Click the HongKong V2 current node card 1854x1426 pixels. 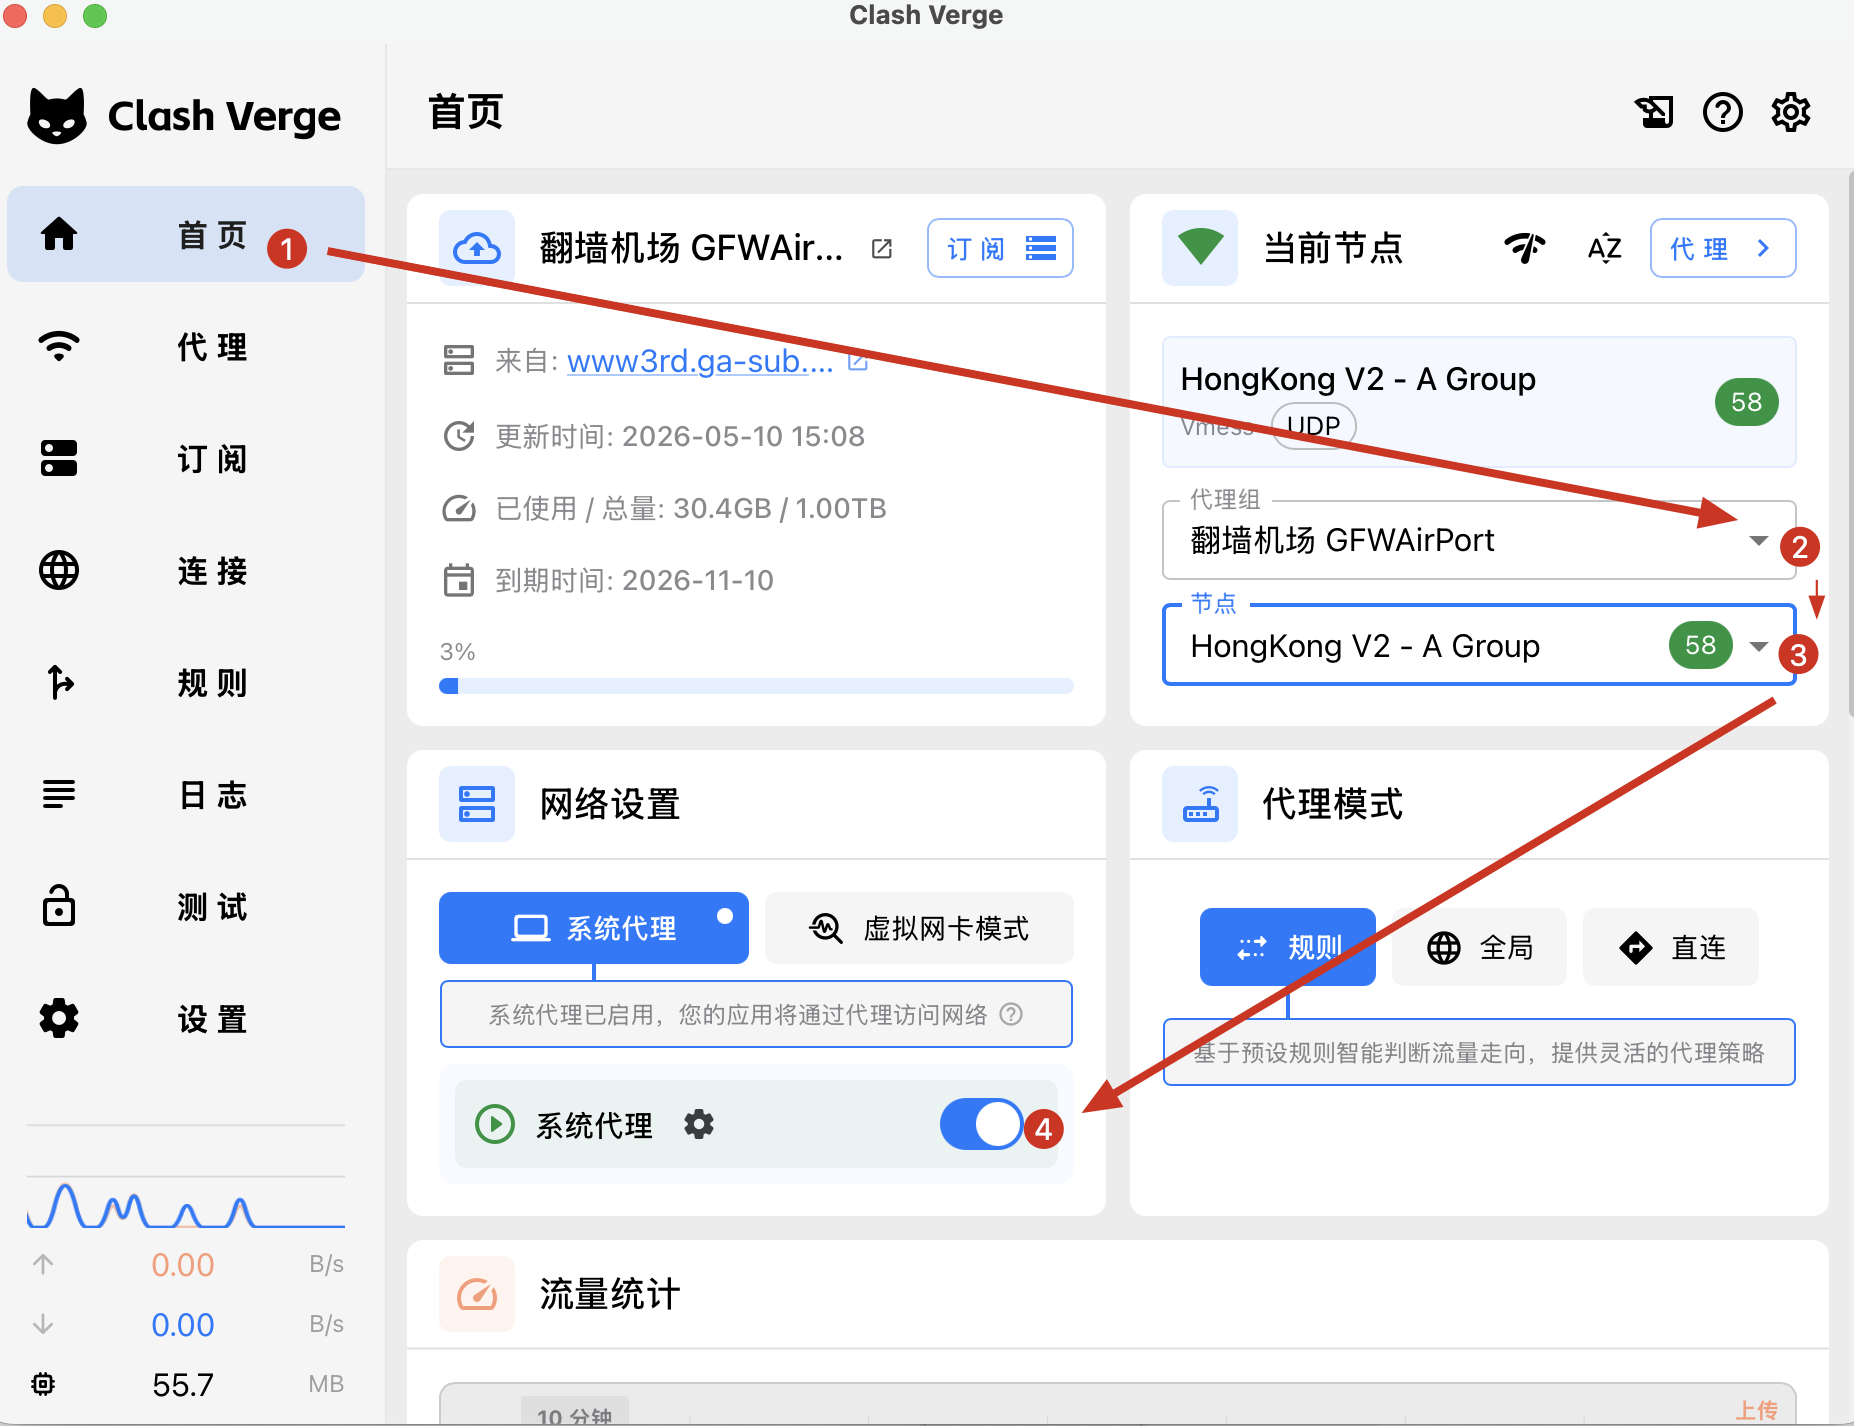[x=1479, y=402]
